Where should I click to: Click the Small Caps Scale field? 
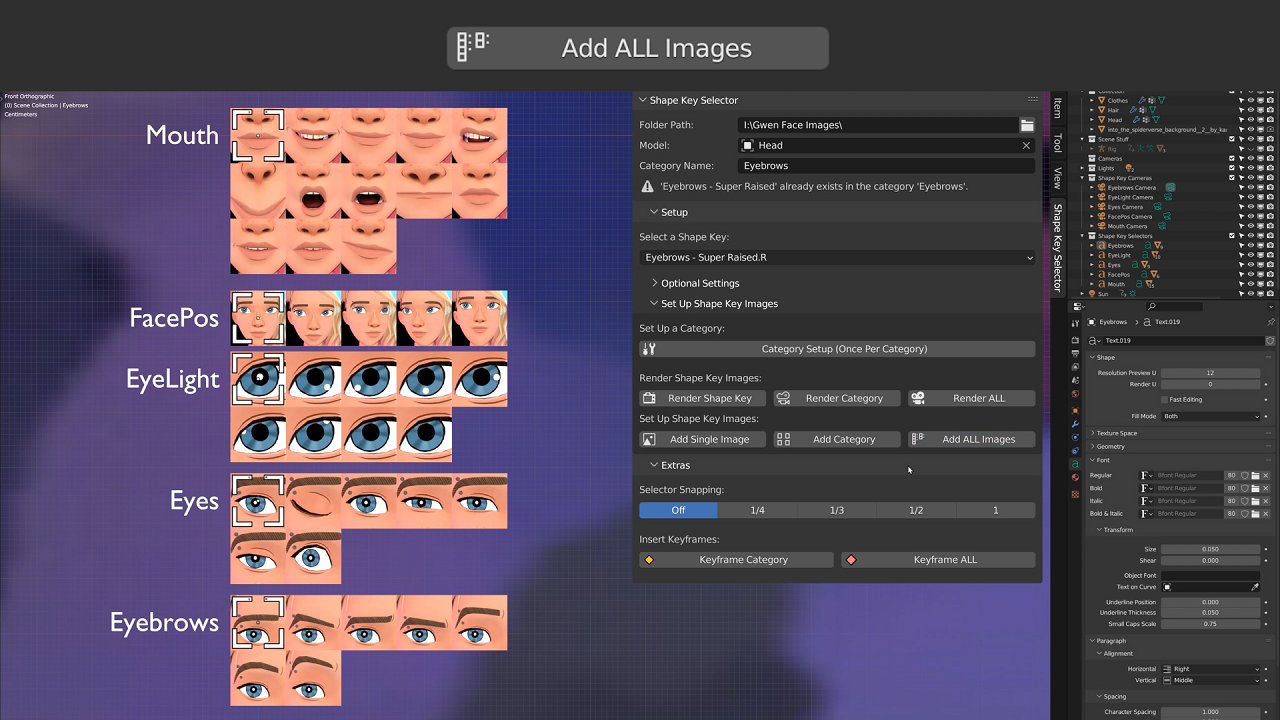point(1210,624)
